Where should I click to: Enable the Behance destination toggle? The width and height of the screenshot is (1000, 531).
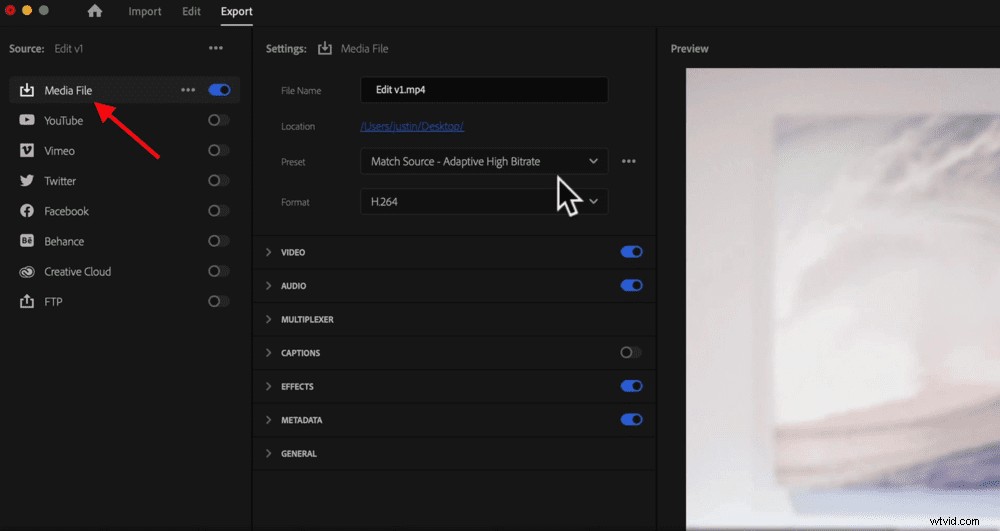click(219, 241)
